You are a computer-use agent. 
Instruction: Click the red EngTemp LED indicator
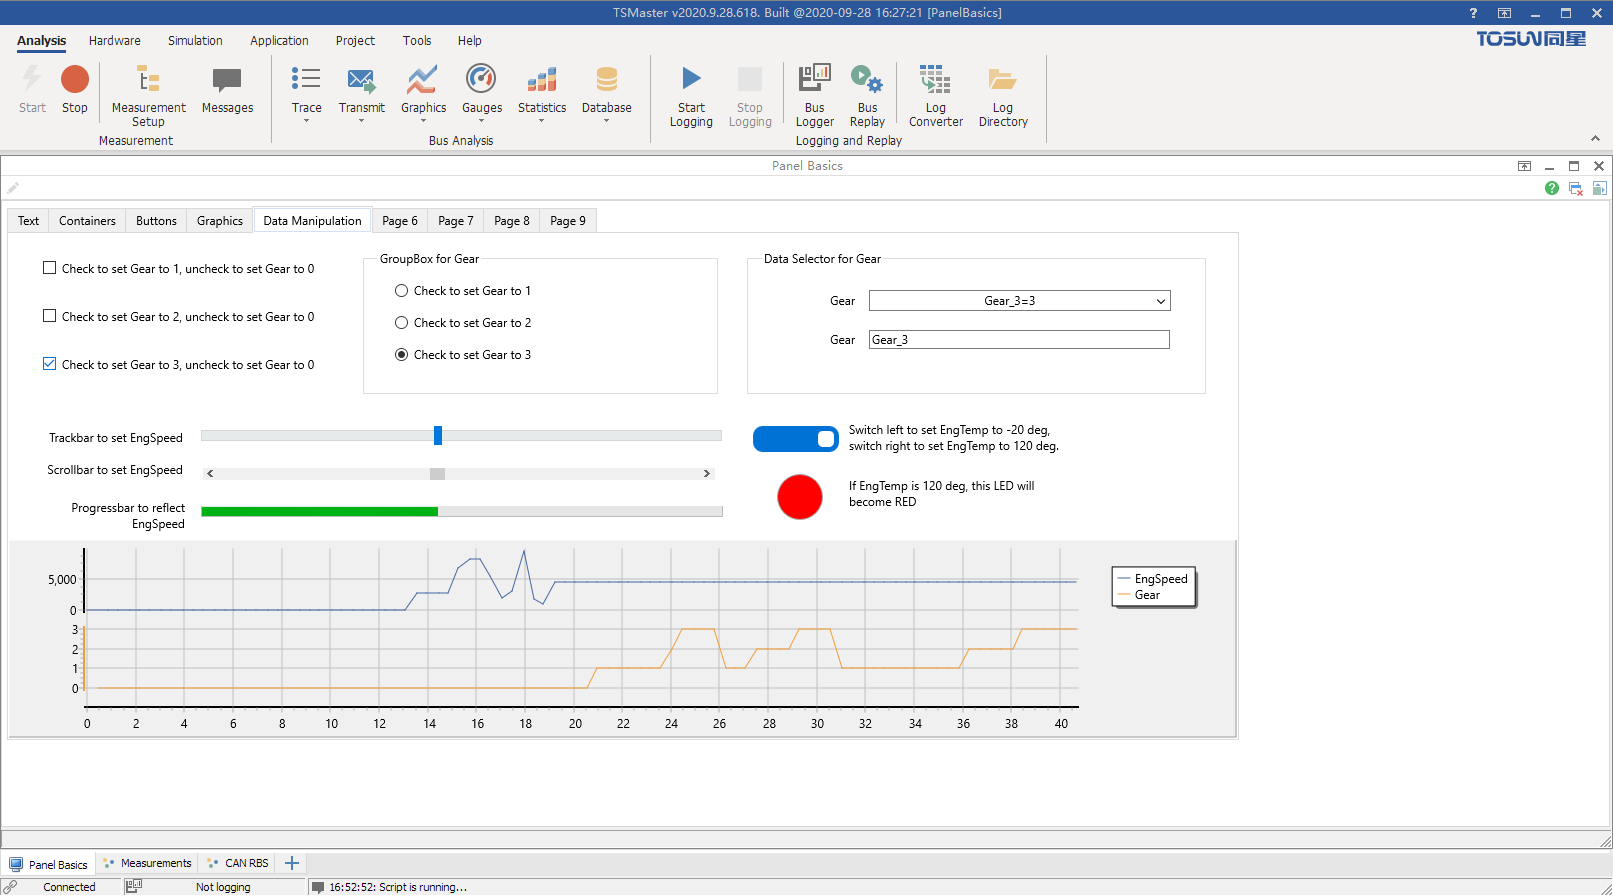[800, 497]
